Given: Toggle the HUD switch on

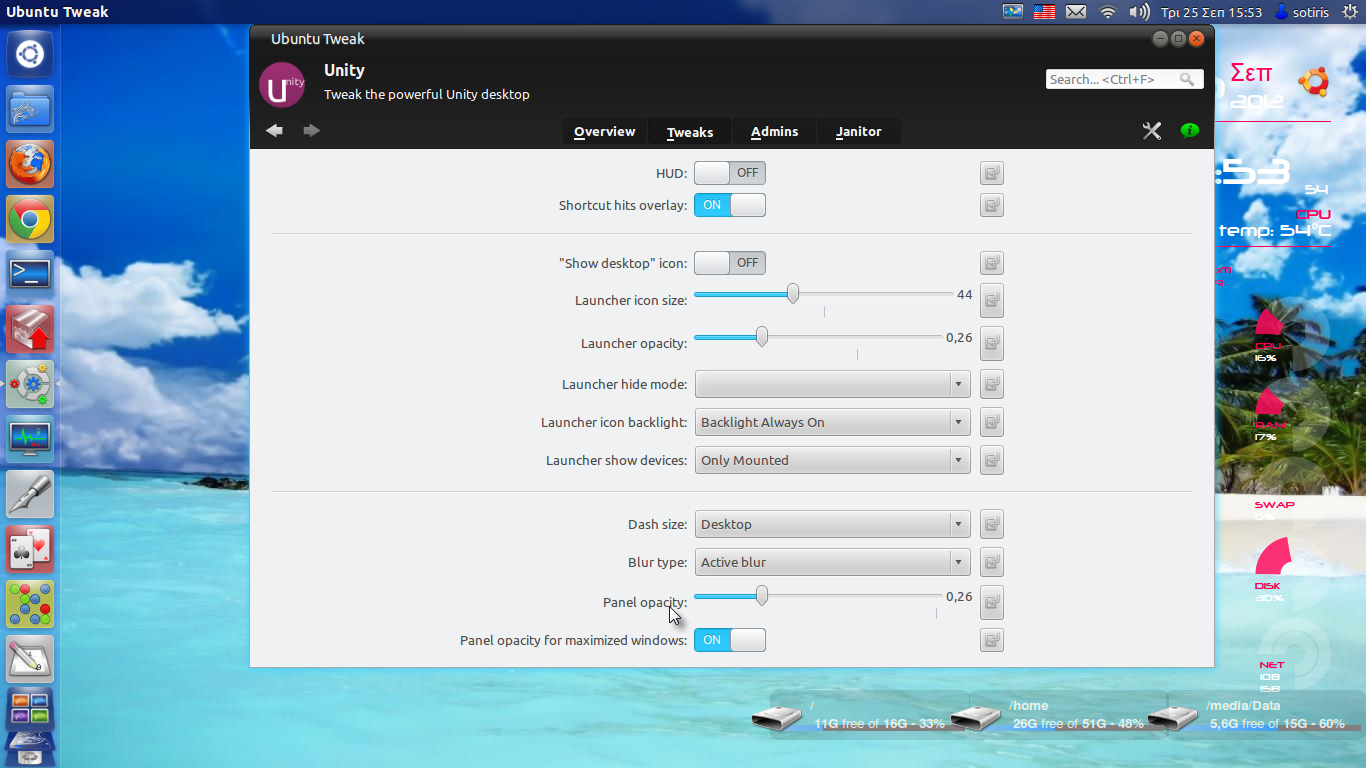Looking at the screenshot, I should pyautogui.click(x=729, y=173).
